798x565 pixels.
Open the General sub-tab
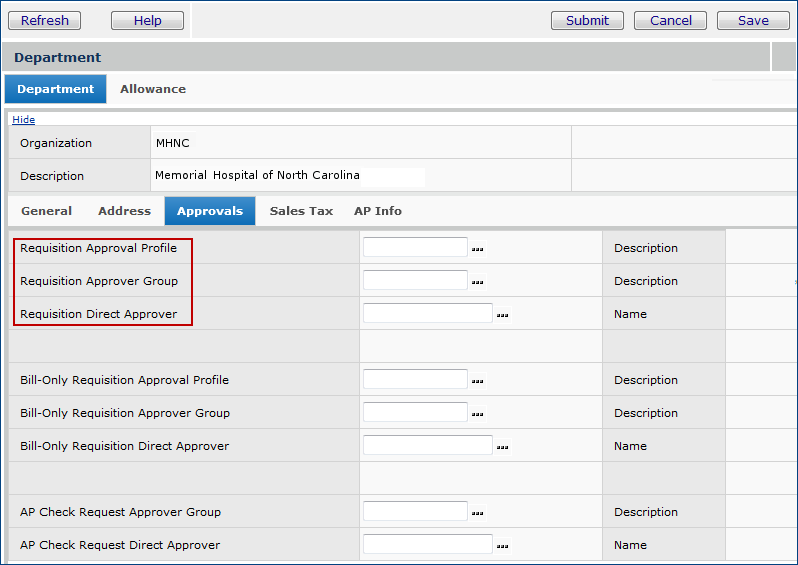pos(46,211)
